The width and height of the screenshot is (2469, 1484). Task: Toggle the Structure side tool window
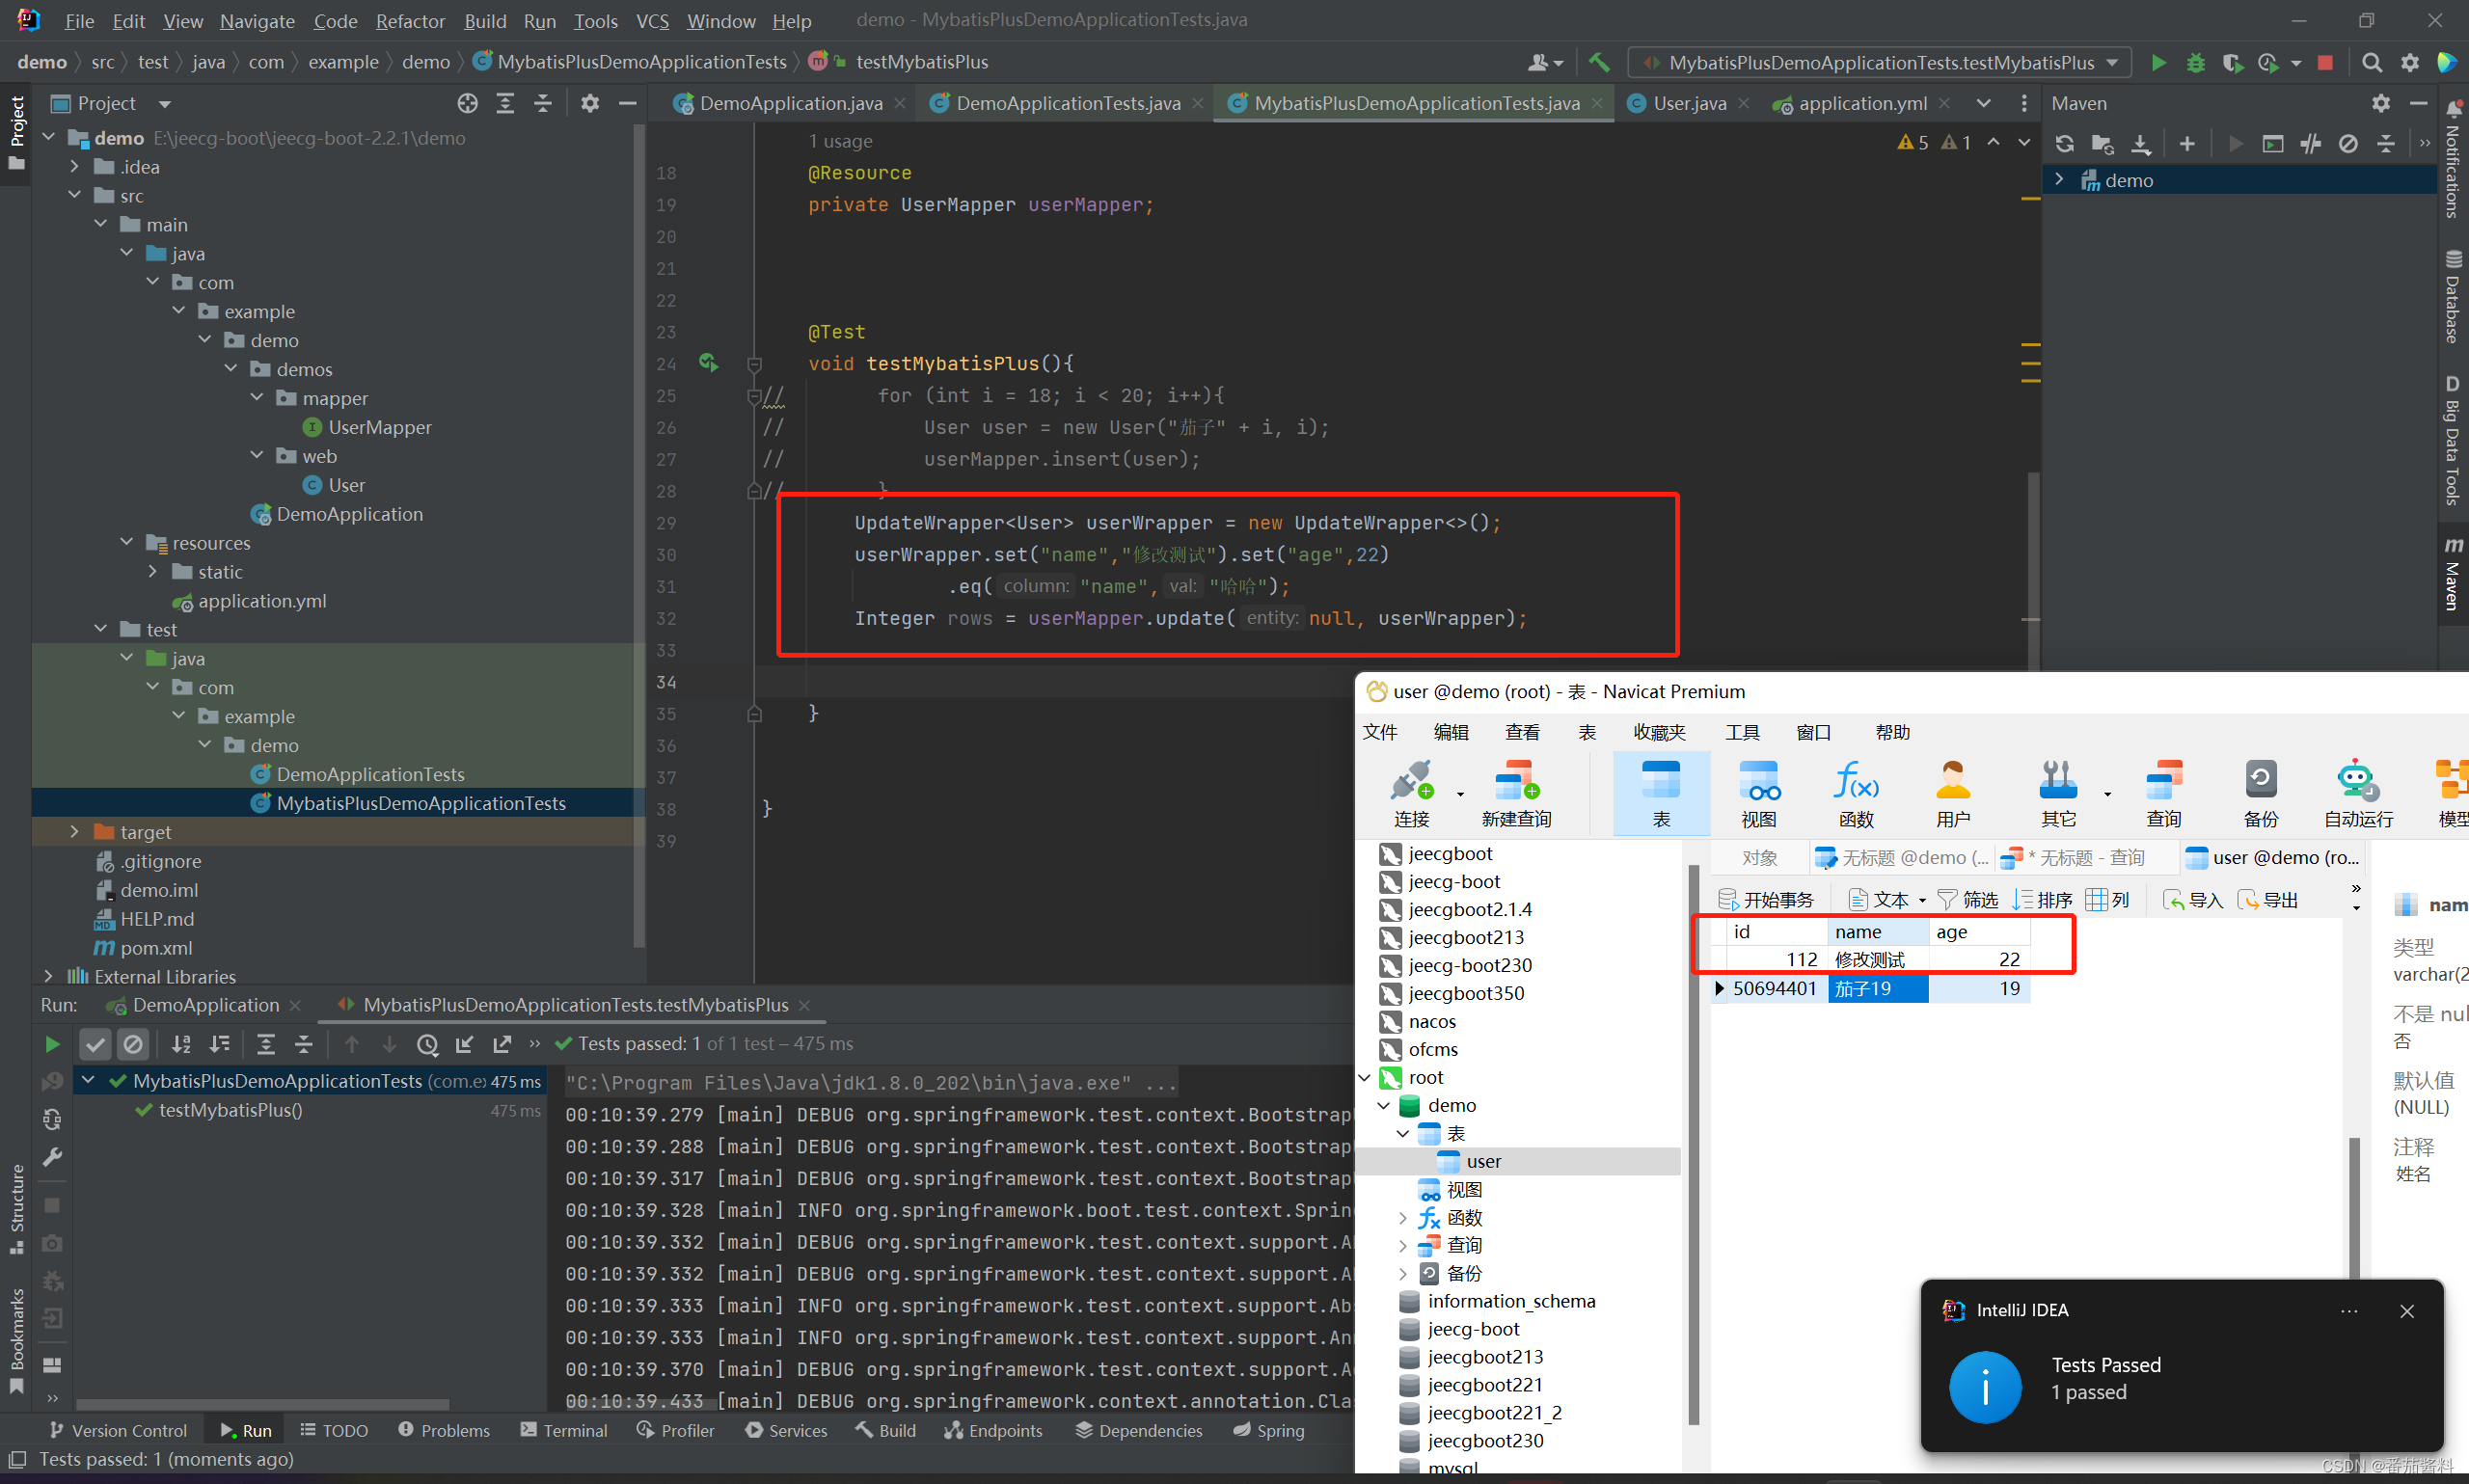tap(17, 1209)
